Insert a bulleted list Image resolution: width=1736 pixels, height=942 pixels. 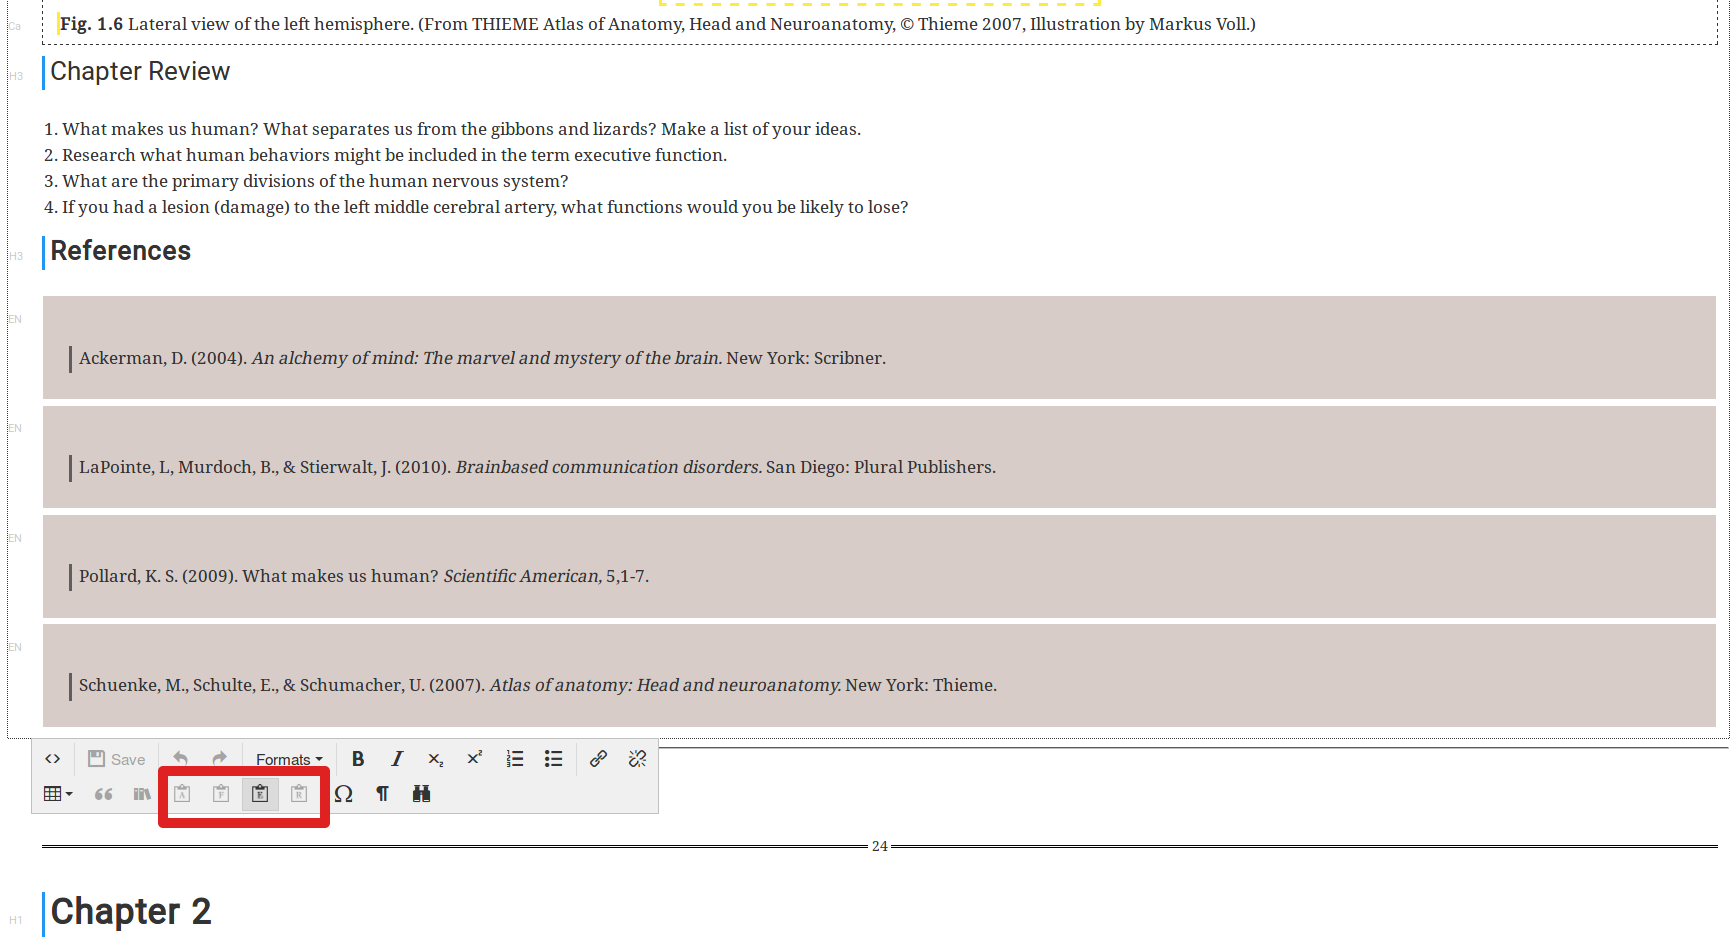point(554,759)
